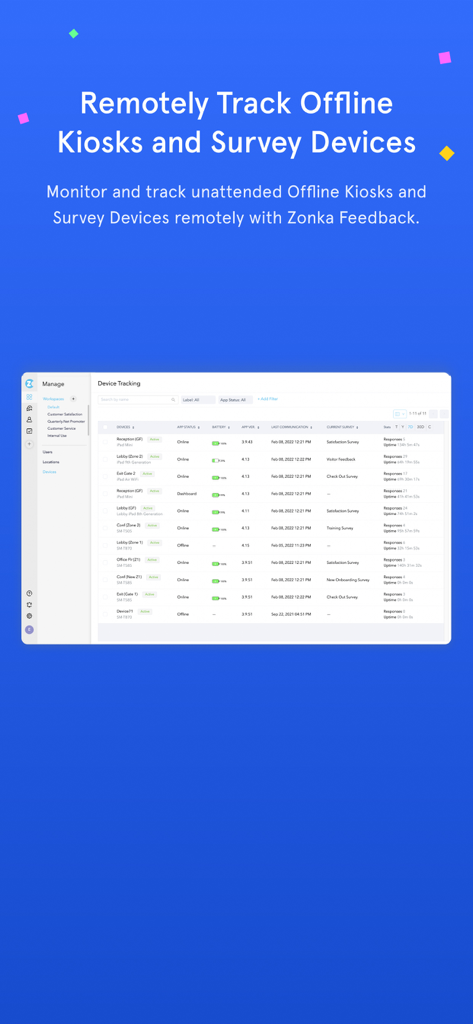Click the Device71 row name
Screen dimensions: 473x1024
[125, 611]
